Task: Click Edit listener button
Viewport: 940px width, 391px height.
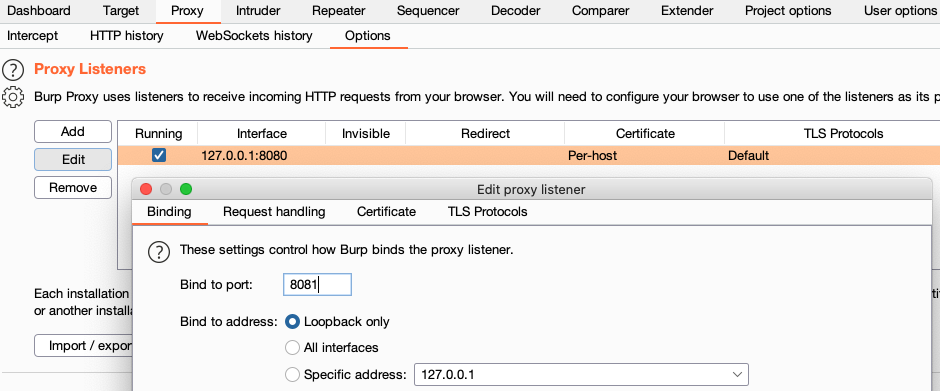Action: pyautogui.click(x=73, y=160)
